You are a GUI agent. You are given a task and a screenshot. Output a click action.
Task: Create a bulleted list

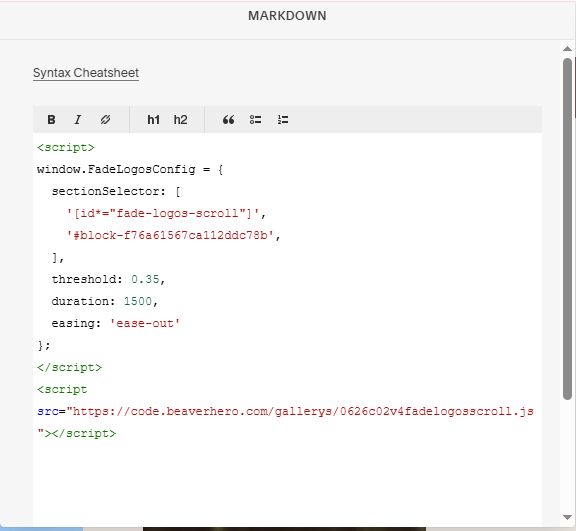(x=255, y=119)
